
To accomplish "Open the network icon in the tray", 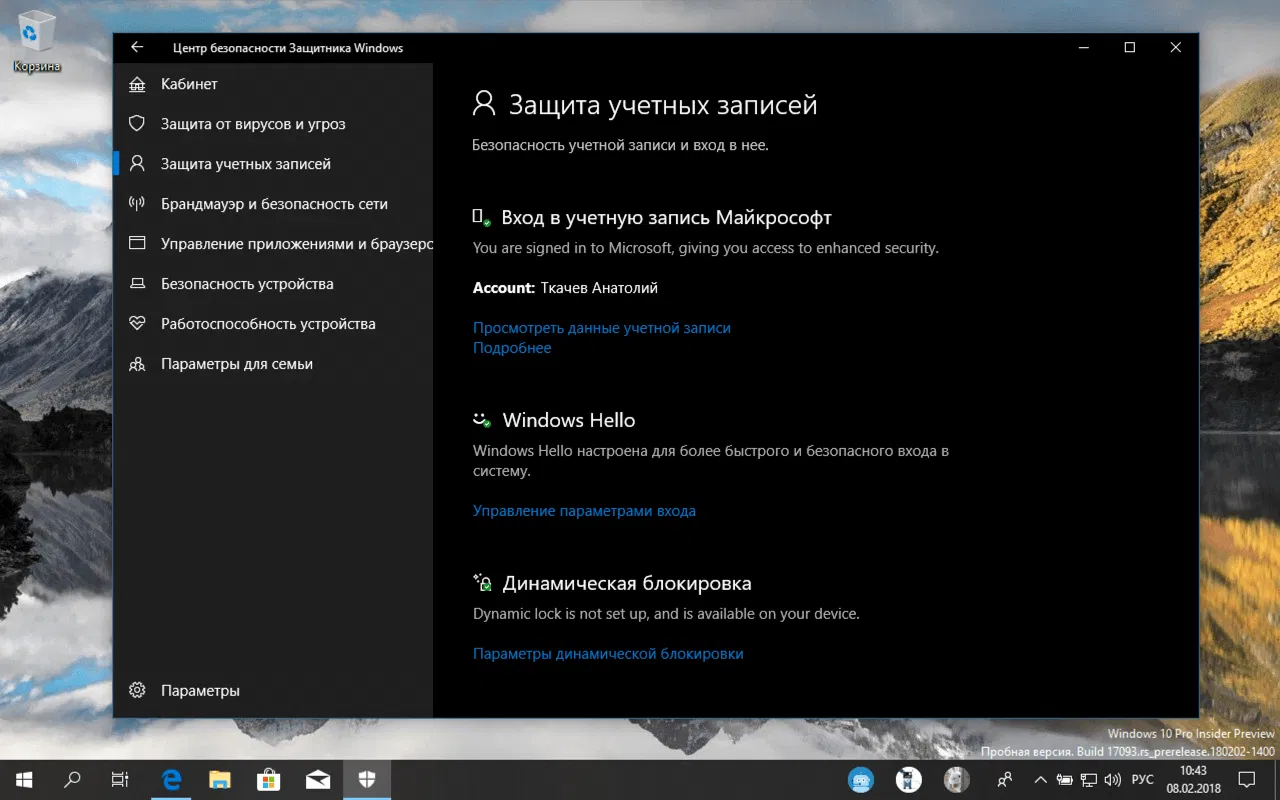I will [1089, 779].
